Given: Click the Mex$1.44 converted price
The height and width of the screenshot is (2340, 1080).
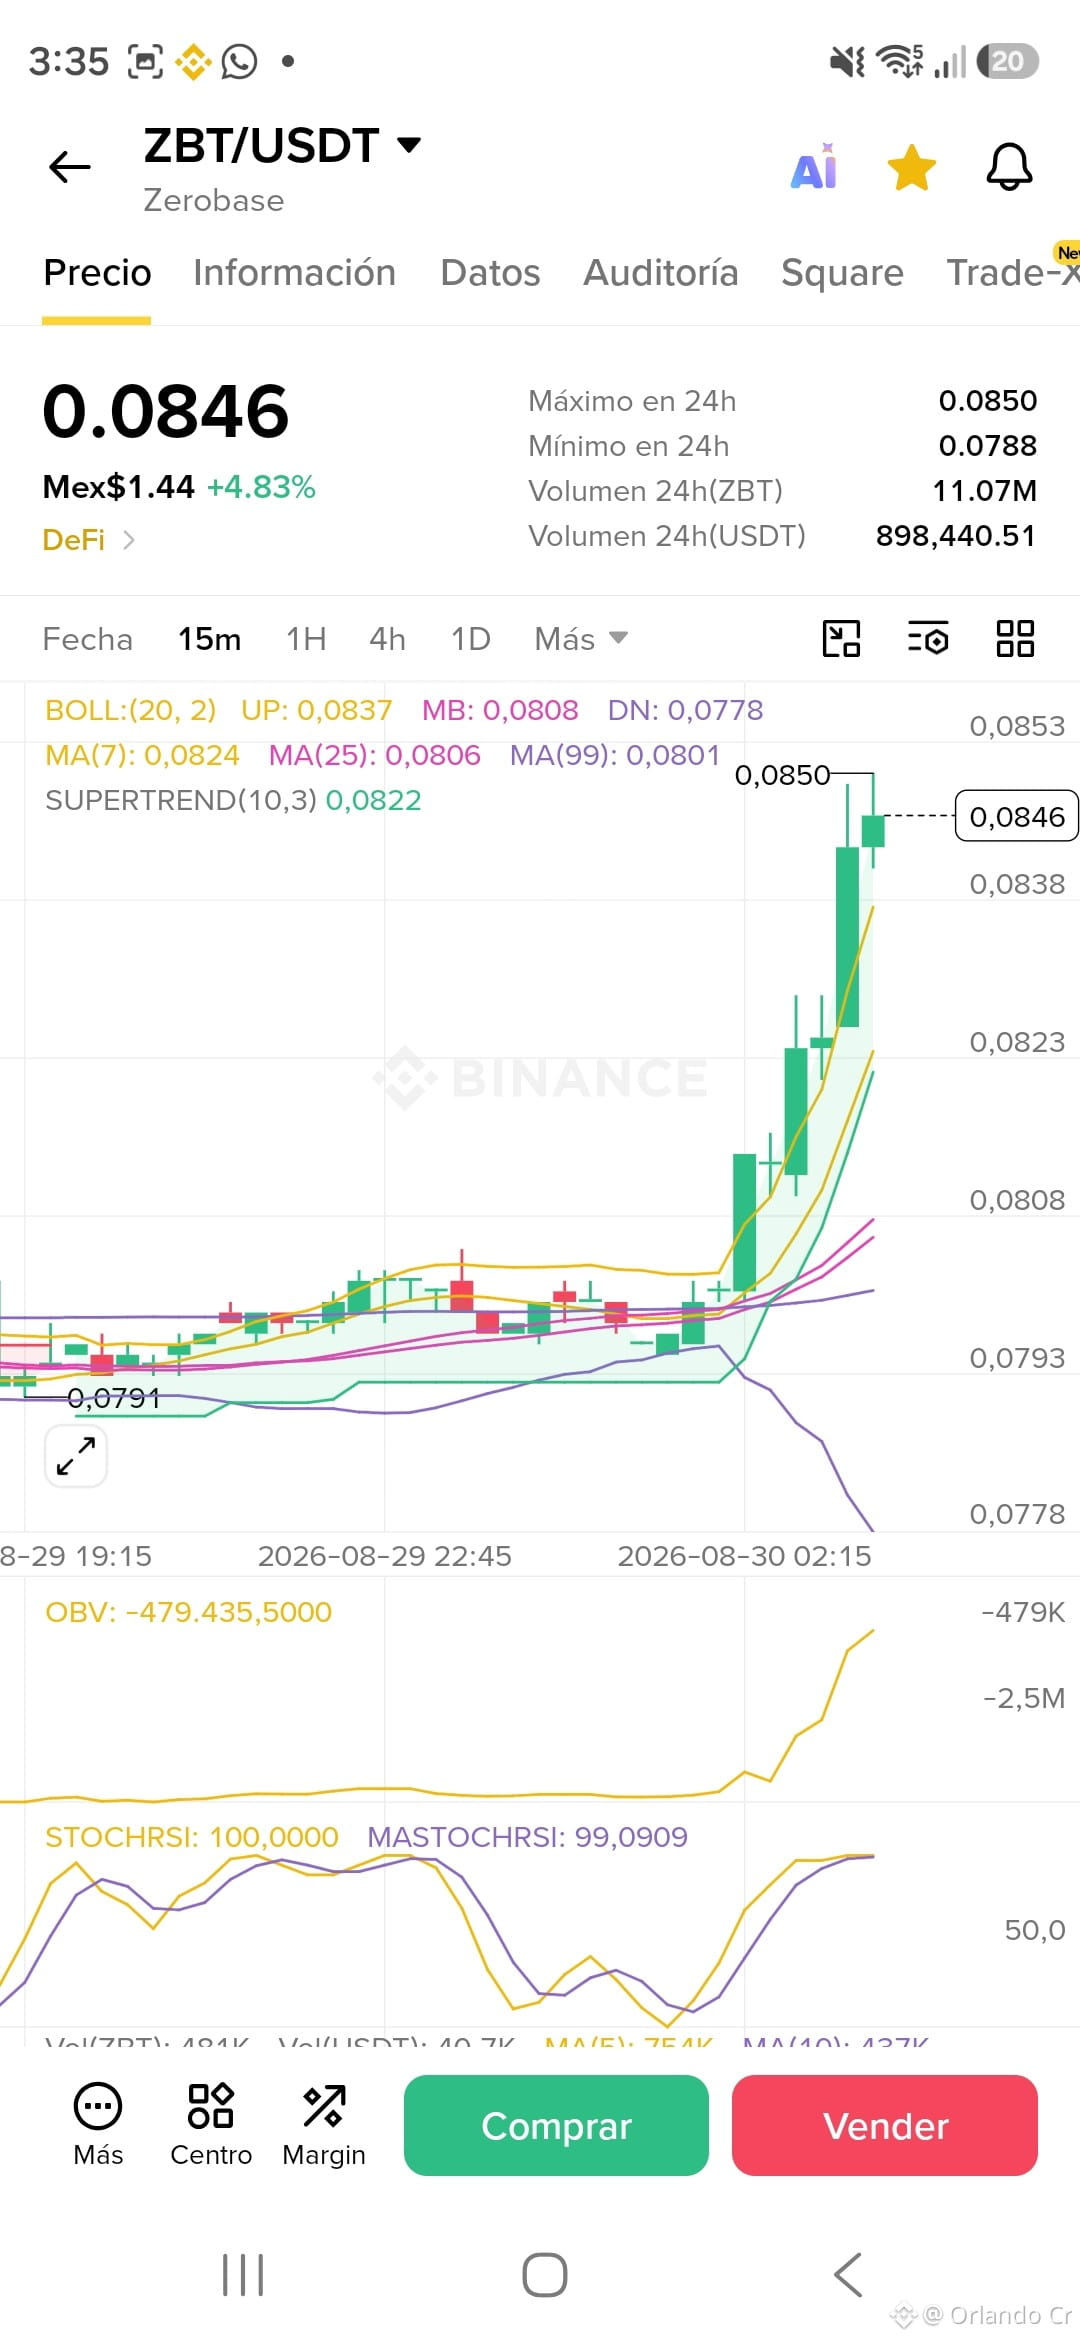Looking at the screenshot, I should pyautogui.click(x=118, y=487).
